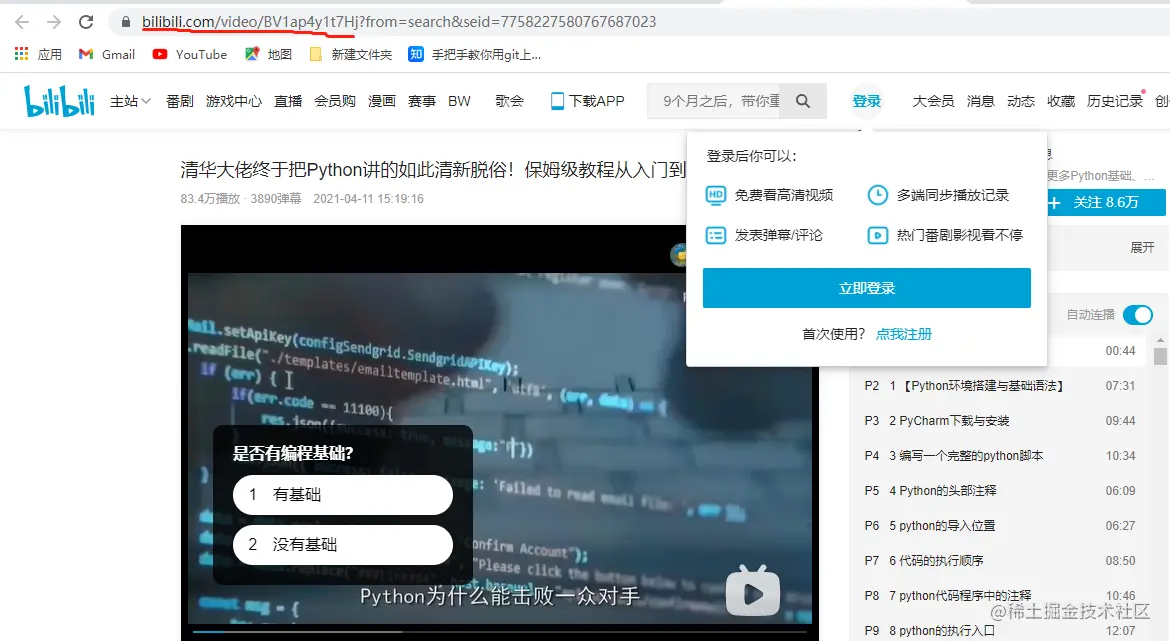Select the 没有基础 answer option

[342, 545]
